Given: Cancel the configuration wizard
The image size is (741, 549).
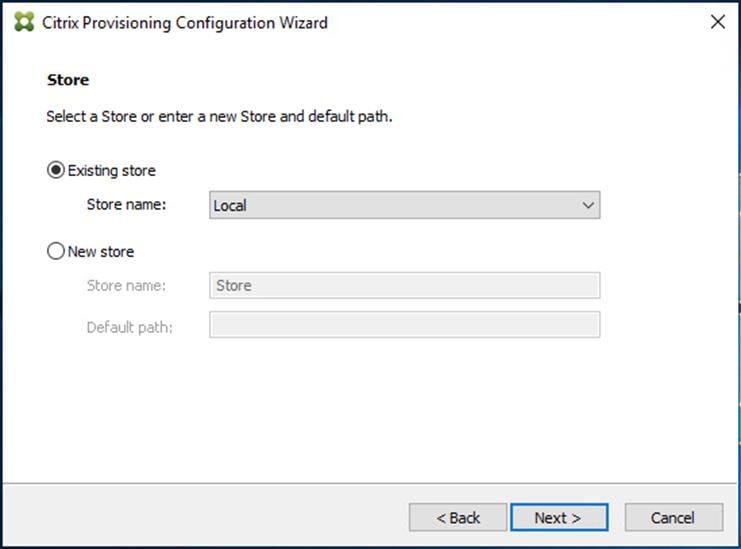Looking at the screenshot, I should click(x=673, y=517).
